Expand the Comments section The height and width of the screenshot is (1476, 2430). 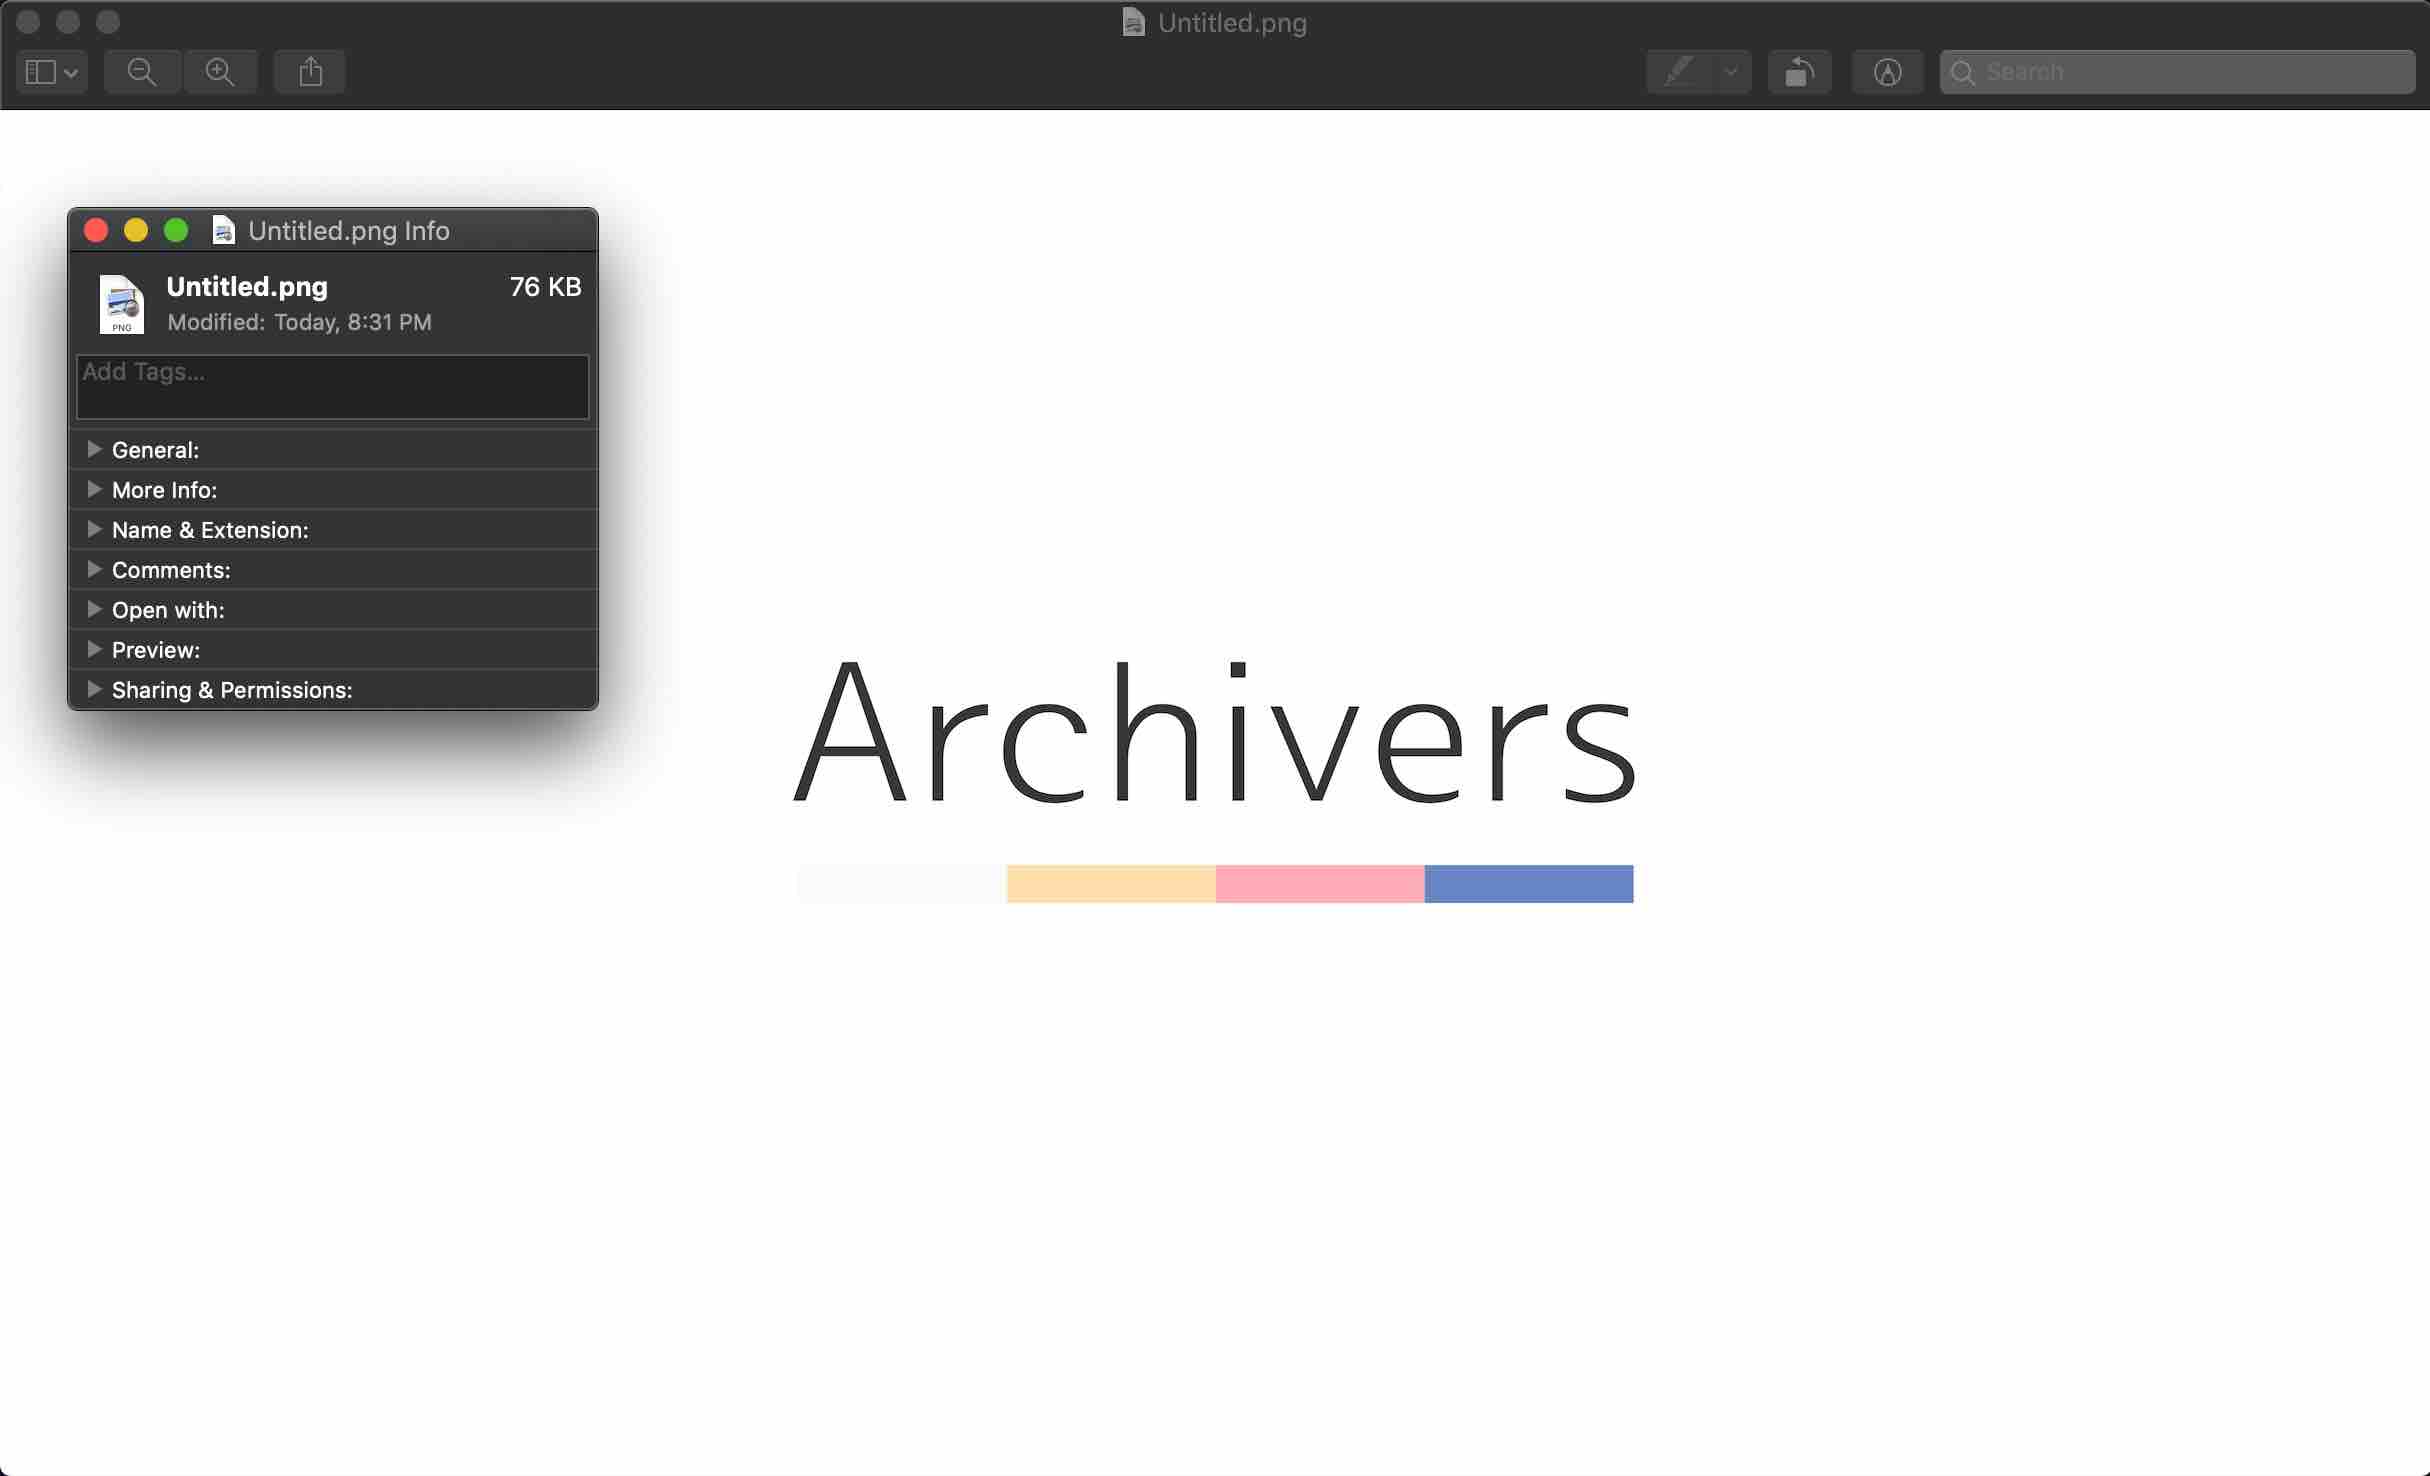pyautogui.click(x=94, y=569)
